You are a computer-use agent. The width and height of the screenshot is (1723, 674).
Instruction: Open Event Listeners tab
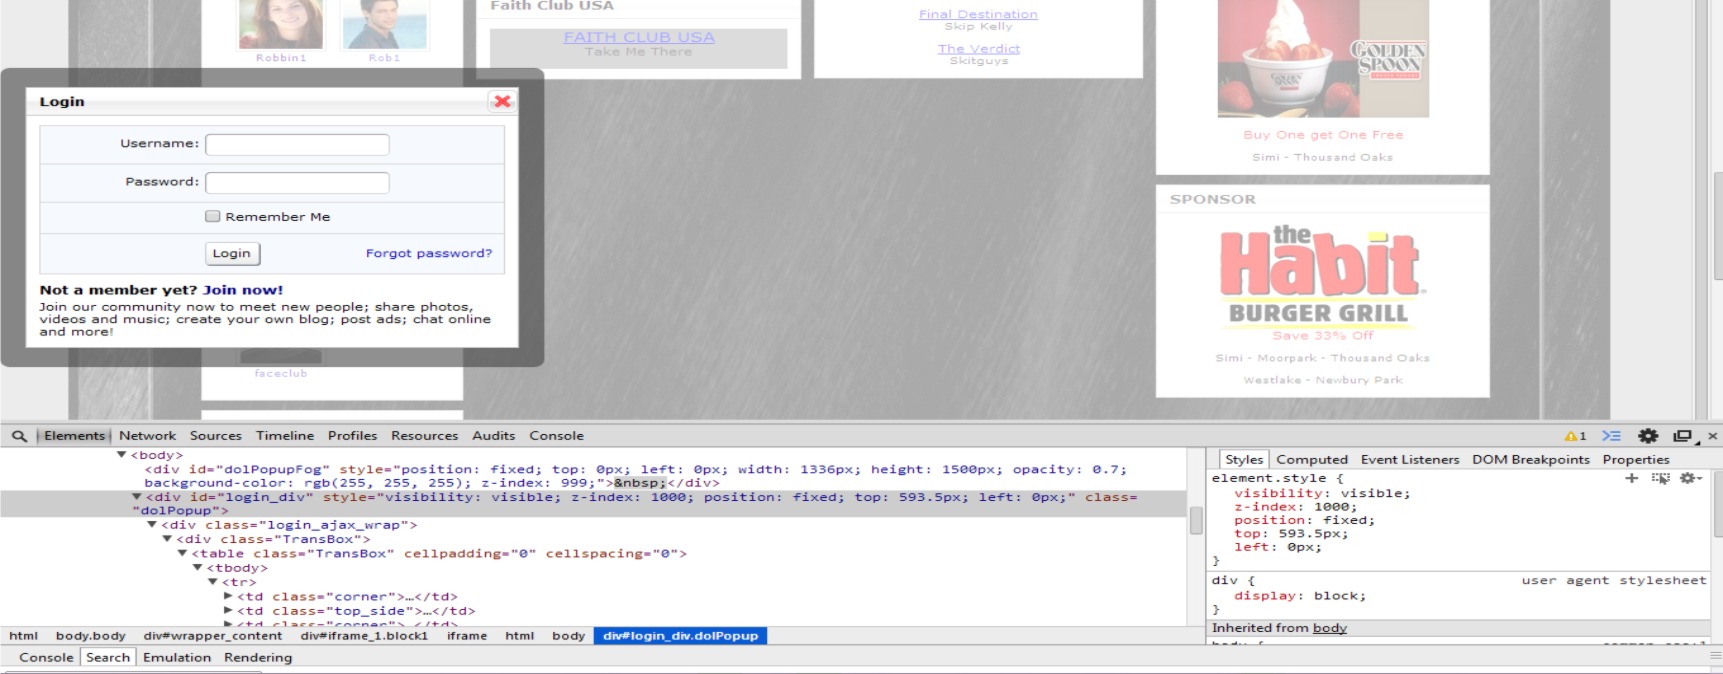tap(1410, 460)
